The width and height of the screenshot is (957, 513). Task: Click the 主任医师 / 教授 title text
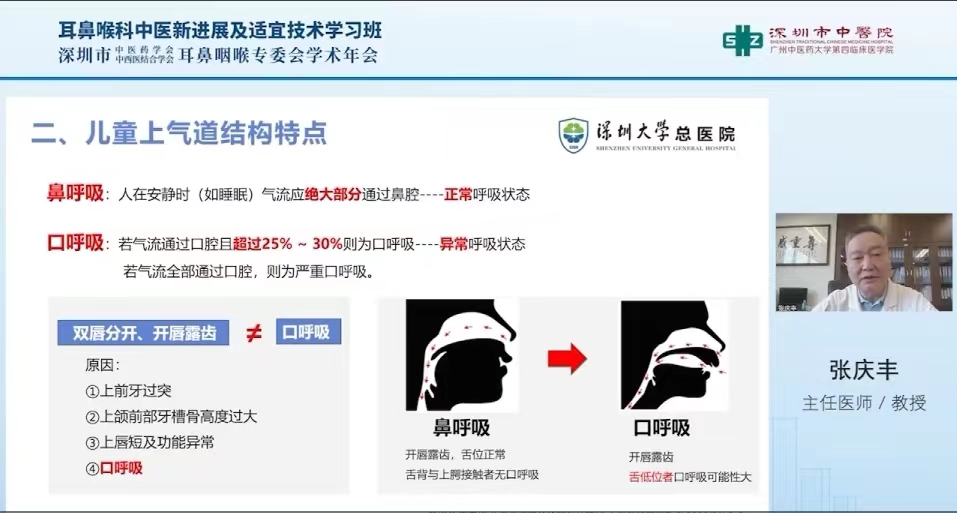coord(864,403)
